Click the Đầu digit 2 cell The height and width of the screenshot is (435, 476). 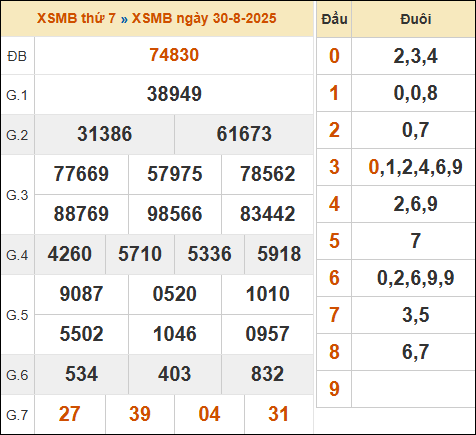[334, 130]
